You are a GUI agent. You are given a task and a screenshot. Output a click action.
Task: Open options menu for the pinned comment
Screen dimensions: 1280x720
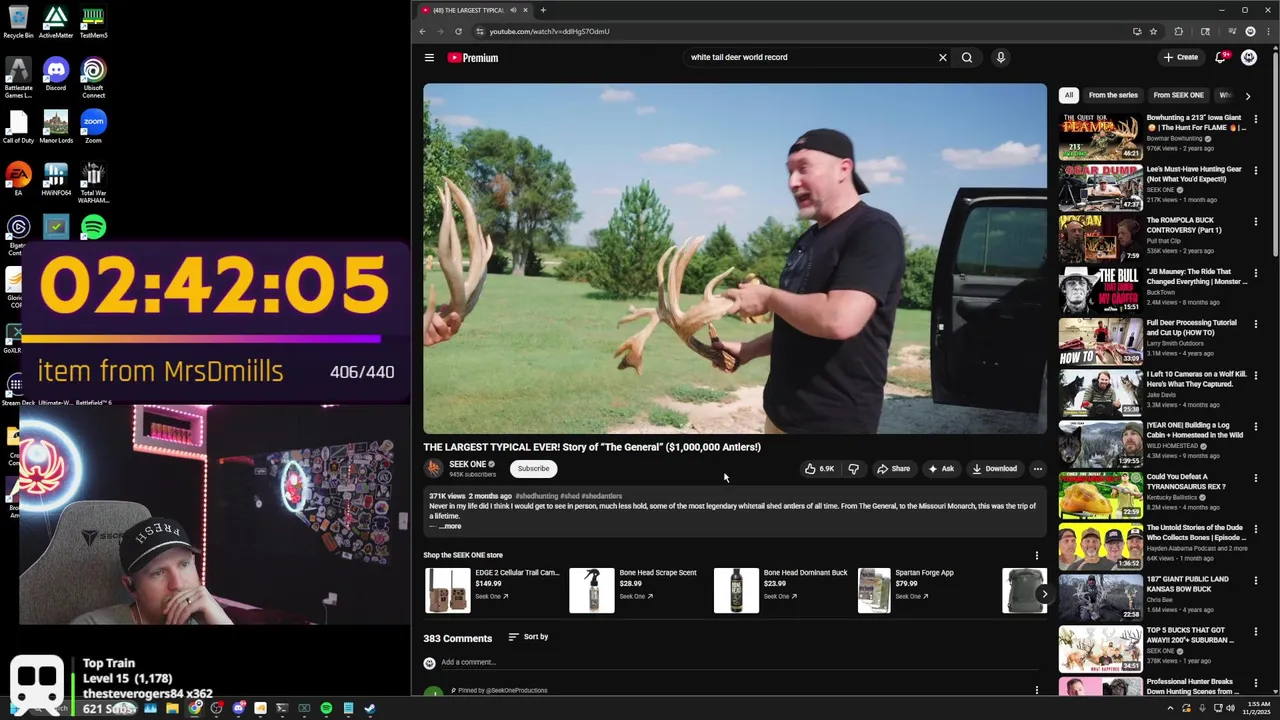[x=1036, y=690]
